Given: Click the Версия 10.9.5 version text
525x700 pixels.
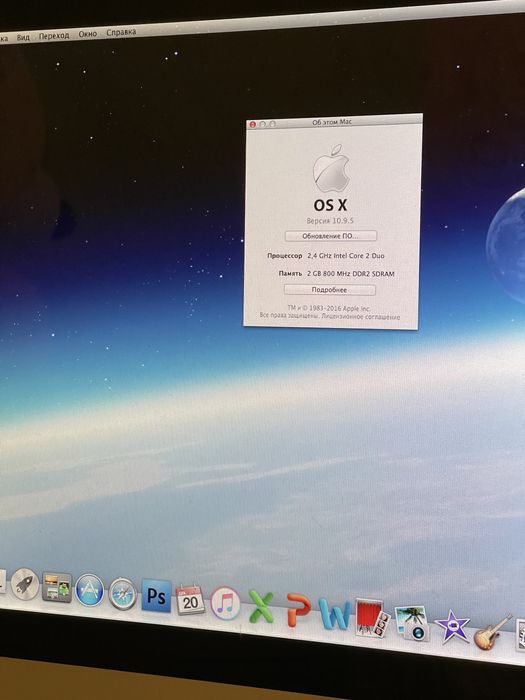Looking at the screenshot, I should pyautogui.click(x=330, y=221).
